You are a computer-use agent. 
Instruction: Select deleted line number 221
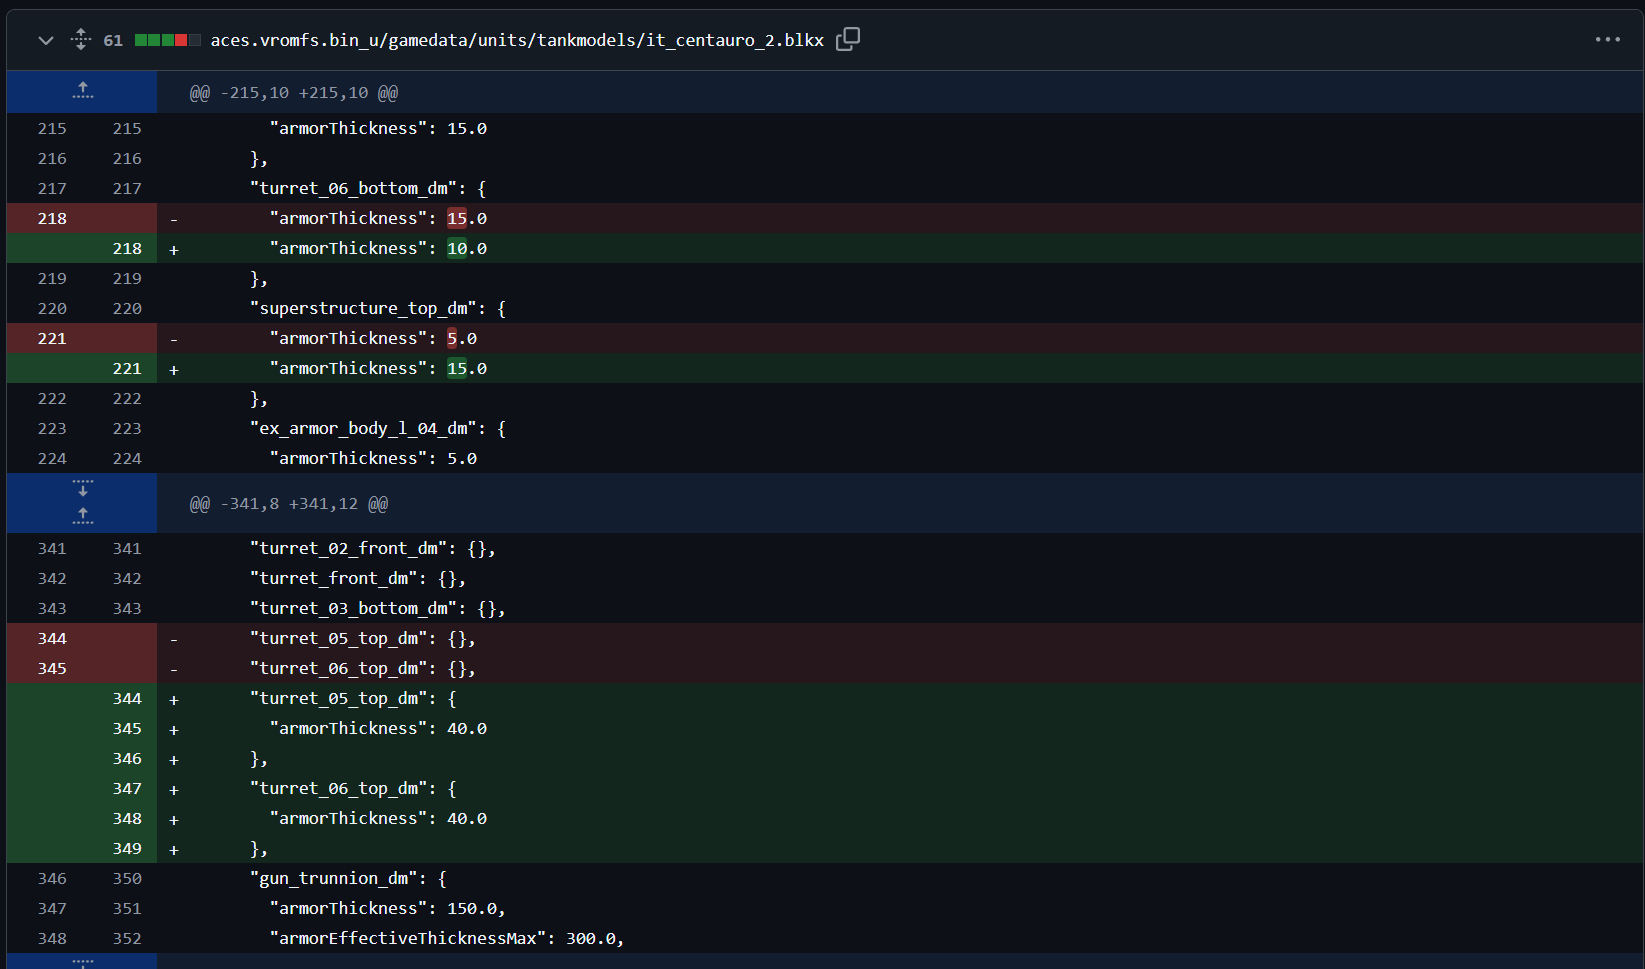pos(52,338)
